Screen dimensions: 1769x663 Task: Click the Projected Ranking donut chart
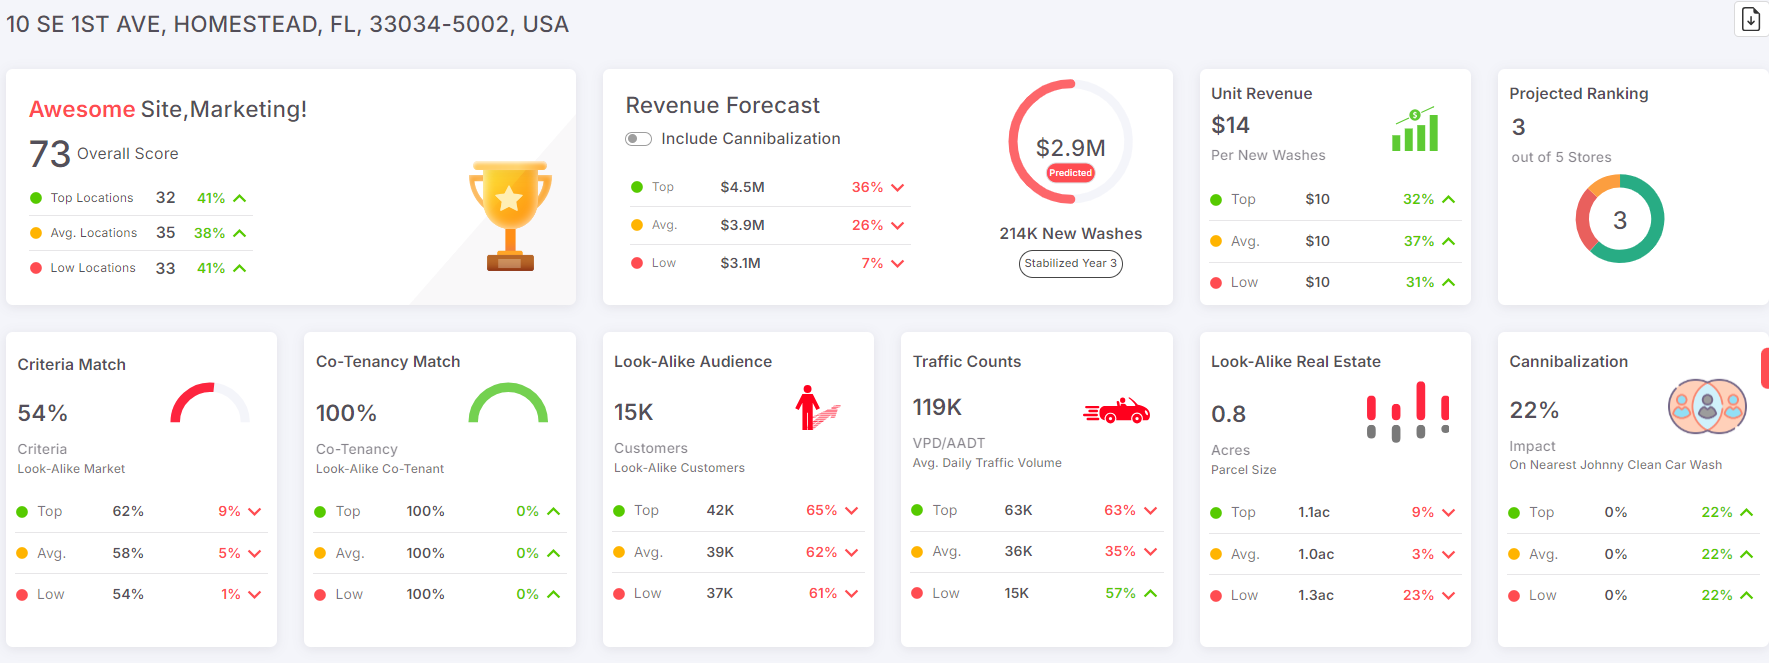(1619, 219)
